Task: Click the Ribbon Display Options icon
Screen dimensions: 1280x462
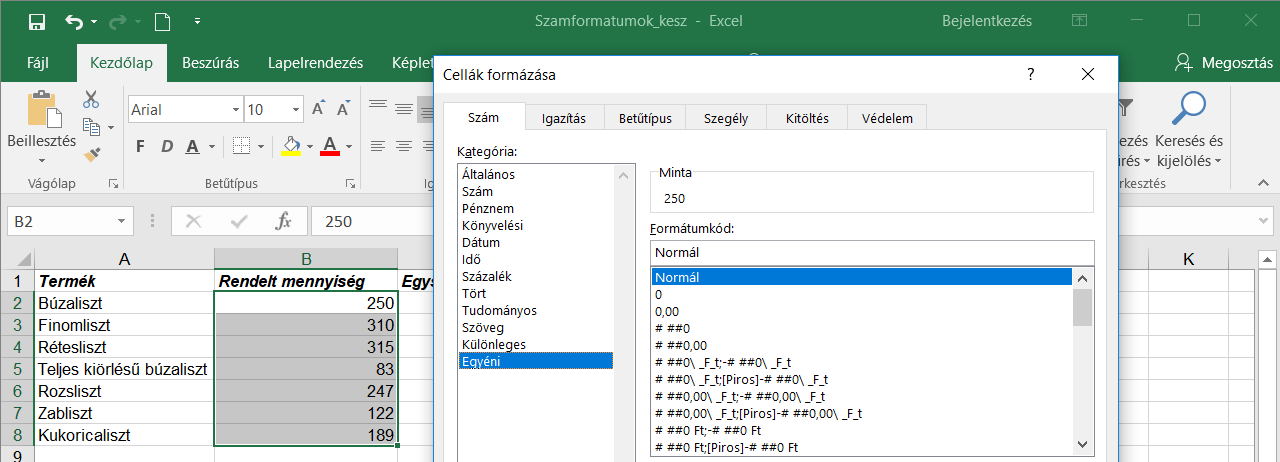Action: click(x=1079, y=20)
